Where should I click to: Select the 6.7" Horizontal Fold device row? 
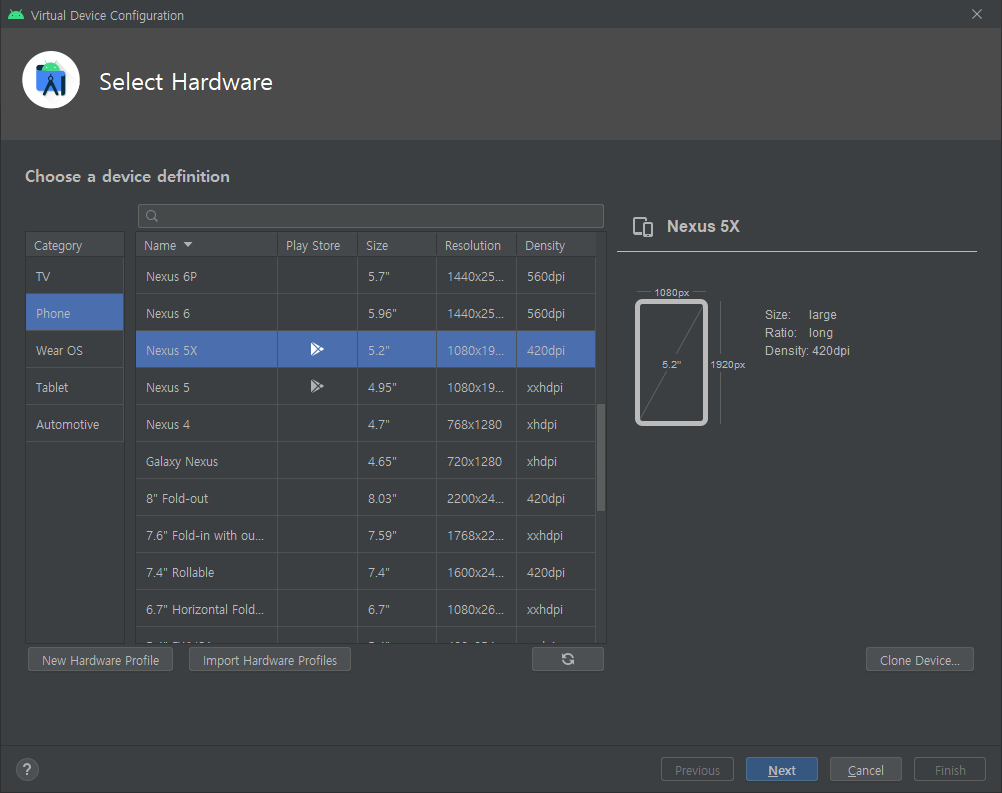coord(366,610)
